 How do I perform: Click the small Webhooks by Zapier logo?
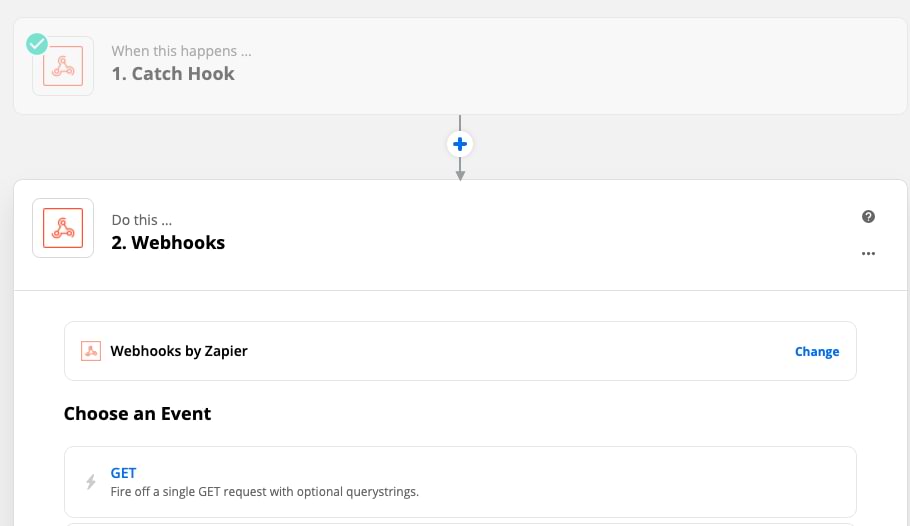[91, 351]
